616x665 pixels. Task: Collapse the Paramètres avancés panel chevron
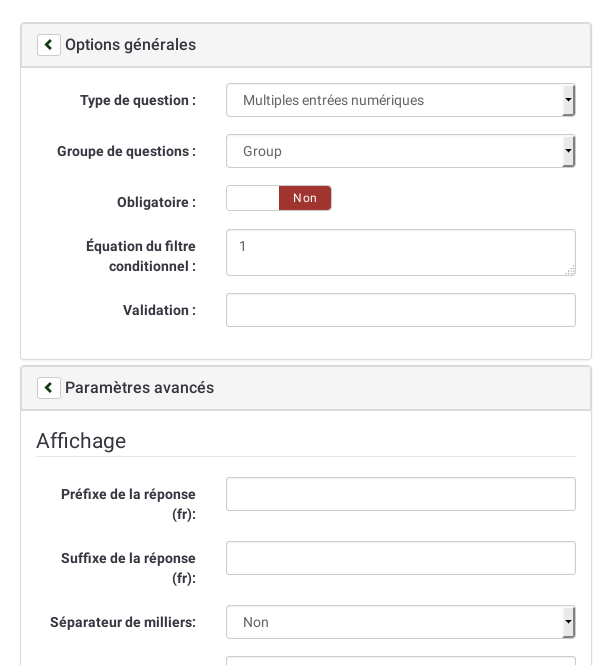click(x=49, y=388)
